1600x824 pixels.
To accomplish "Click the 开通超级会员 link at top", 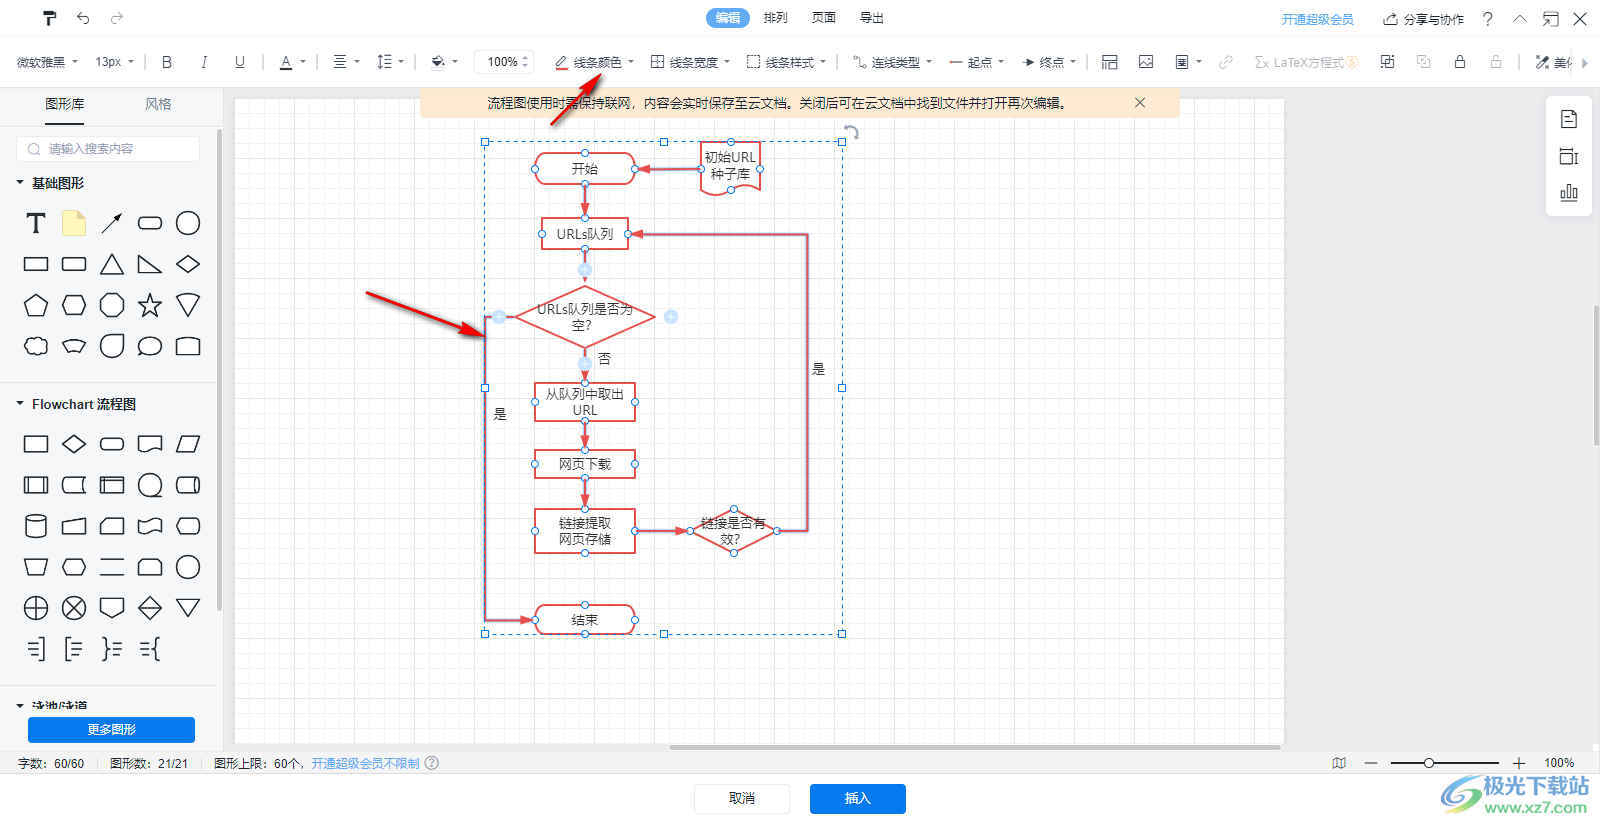I will tap(1318, 19).
